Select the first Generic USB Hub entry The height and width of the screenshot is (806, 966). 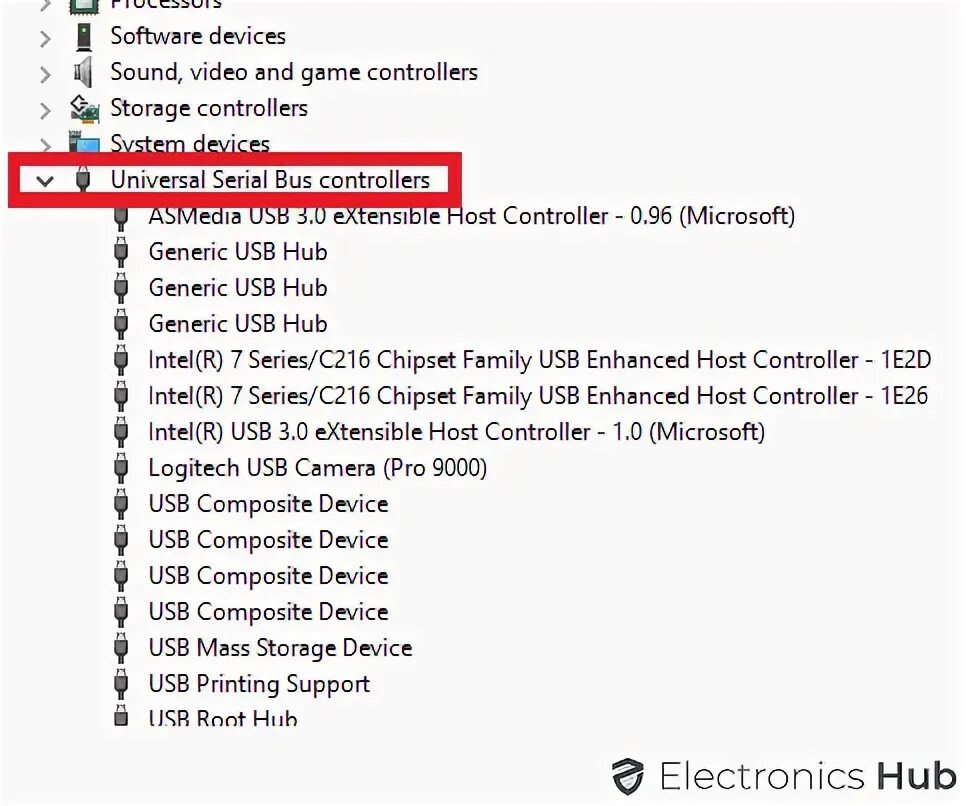pyautogui.click(x=238, y=252)
